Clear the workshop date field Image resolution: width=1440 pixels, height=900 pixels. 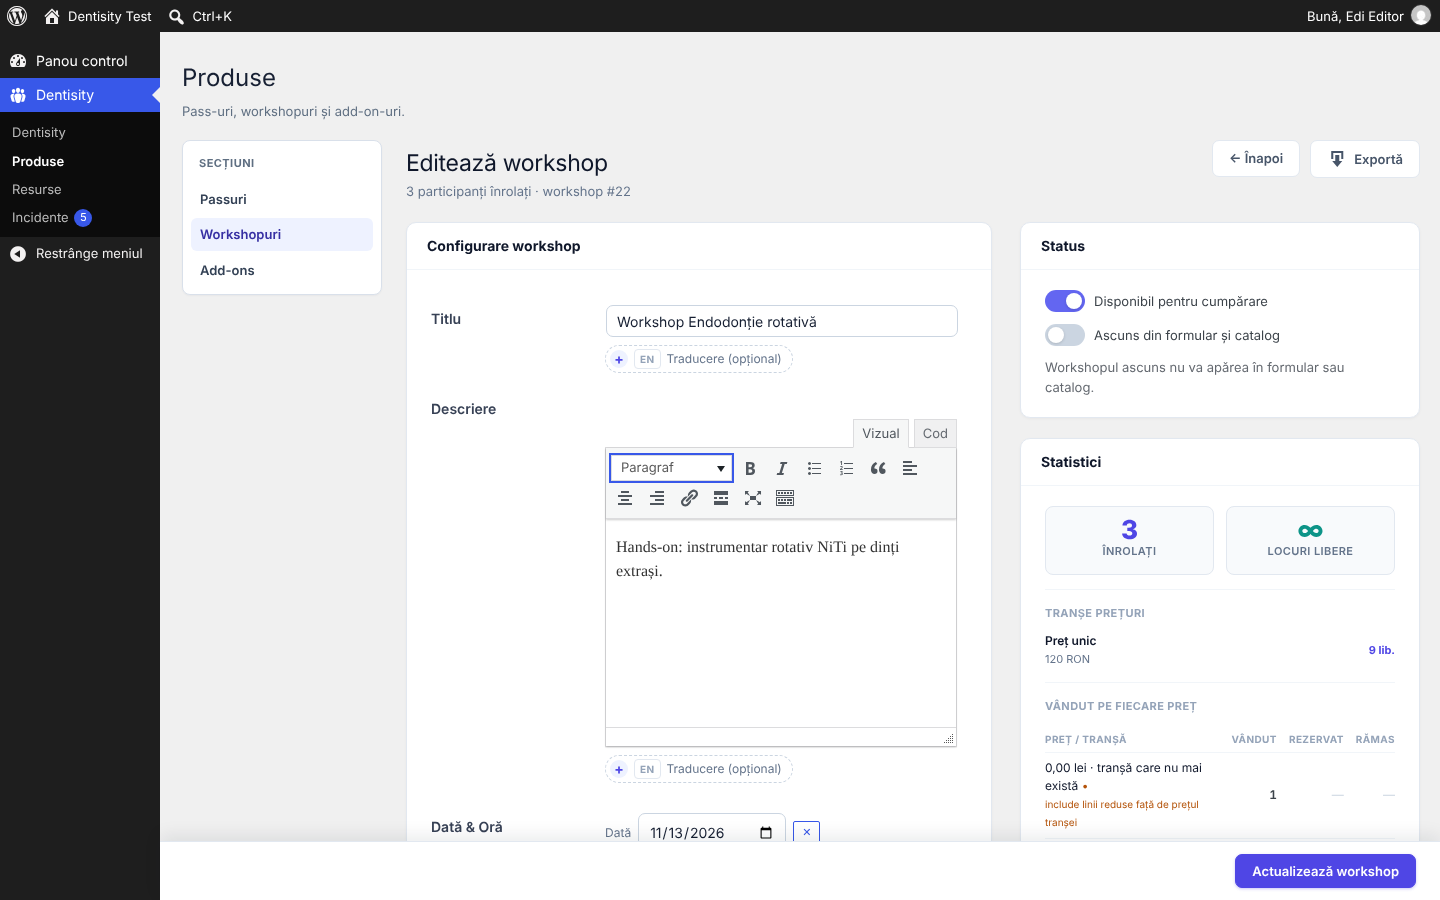(x=806, y=832)
